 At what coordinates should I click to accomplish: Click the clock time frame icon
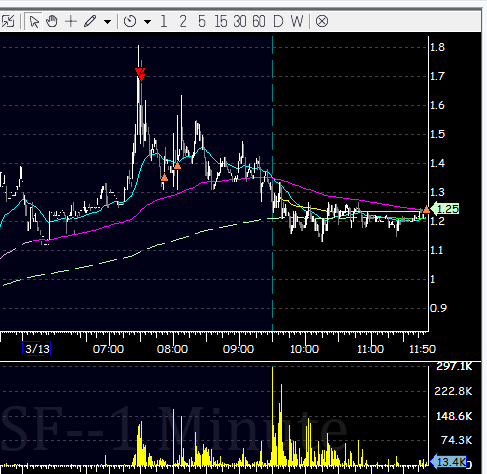click(x=130, y=22)
